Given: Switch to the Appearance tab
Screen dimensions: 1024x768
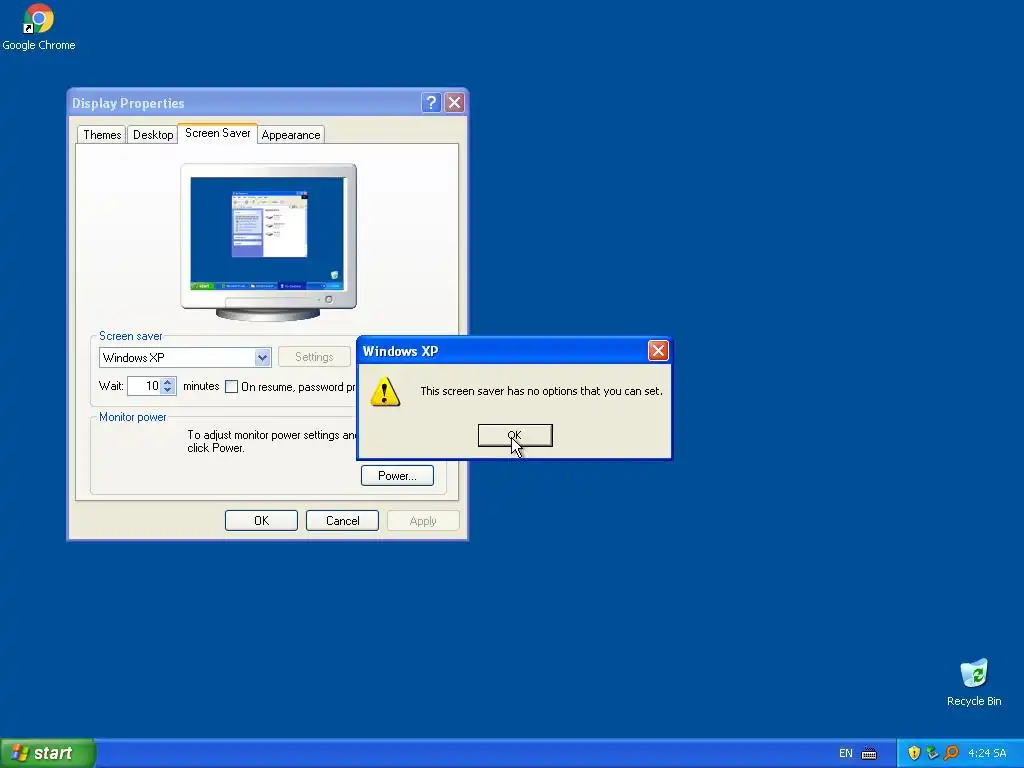Looking at the screenshot, I should (x=291, y=135).
